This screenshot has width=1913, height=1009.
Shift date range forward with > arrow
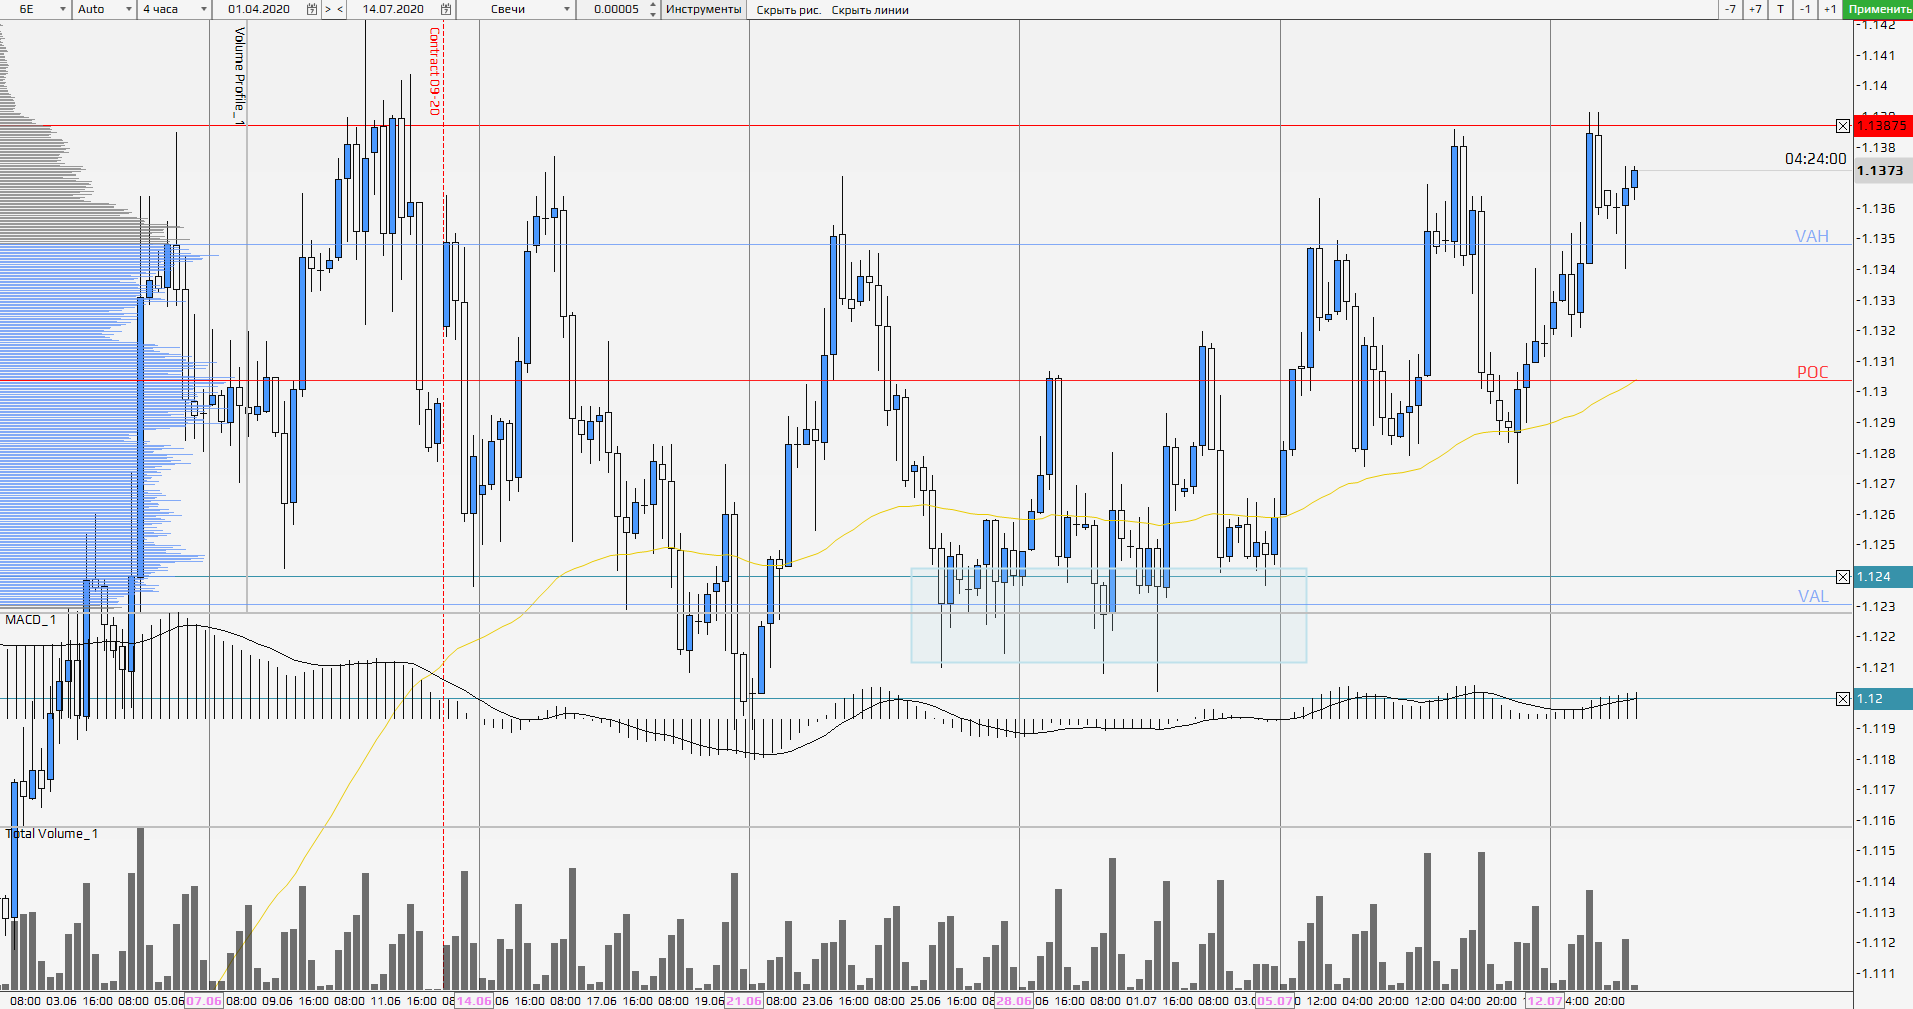tap(328, 9)
